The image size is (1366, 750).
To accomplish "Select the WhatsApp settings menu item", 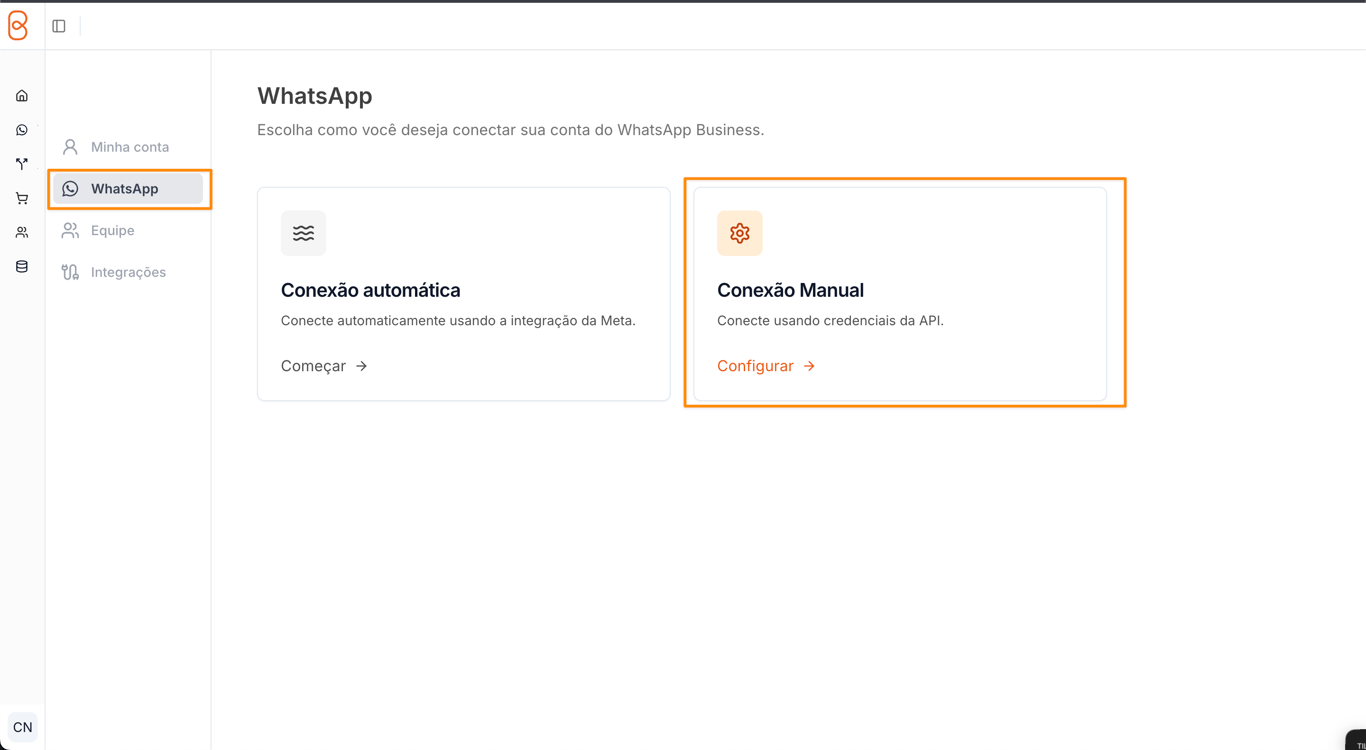I will 128,189.
